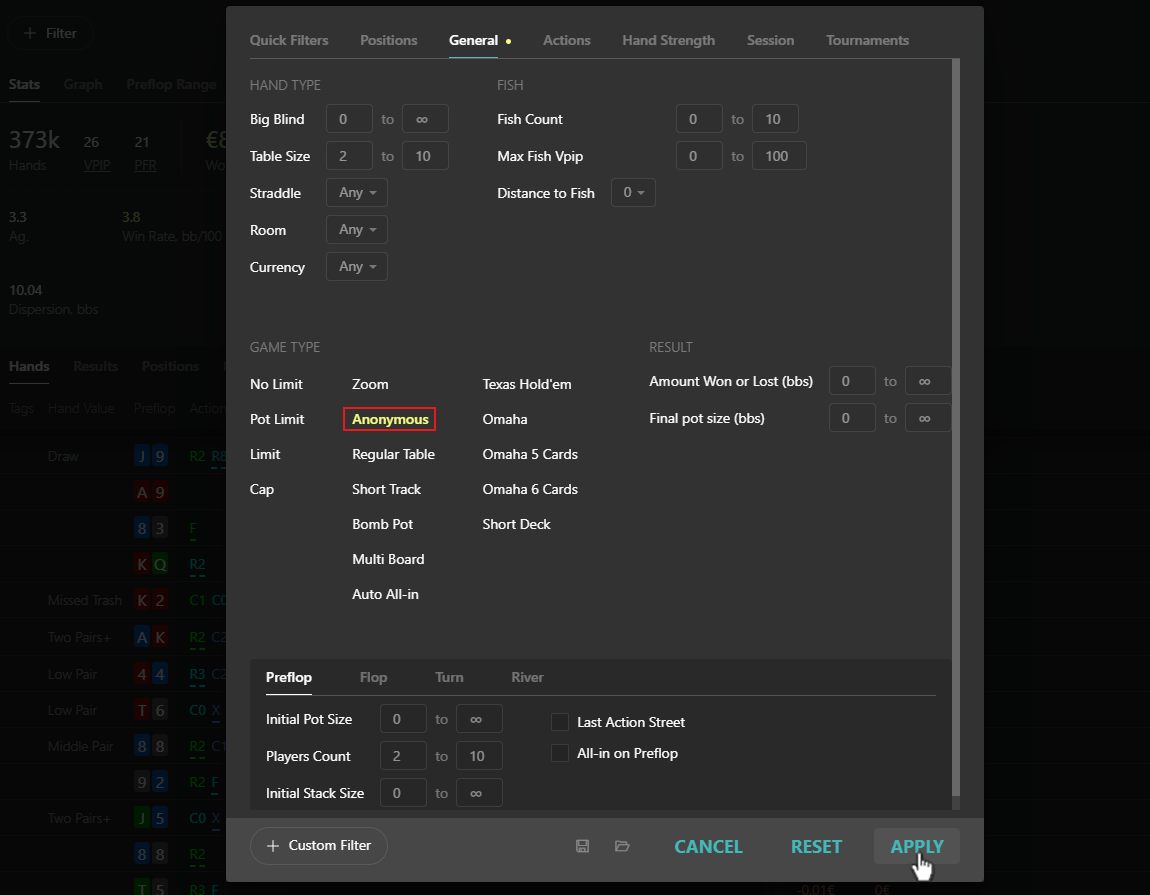The width and height of the screenshot is (1150, 895).
Task: Click the Amount Won or Lost minimum field
Action: [x=851, y=381]
